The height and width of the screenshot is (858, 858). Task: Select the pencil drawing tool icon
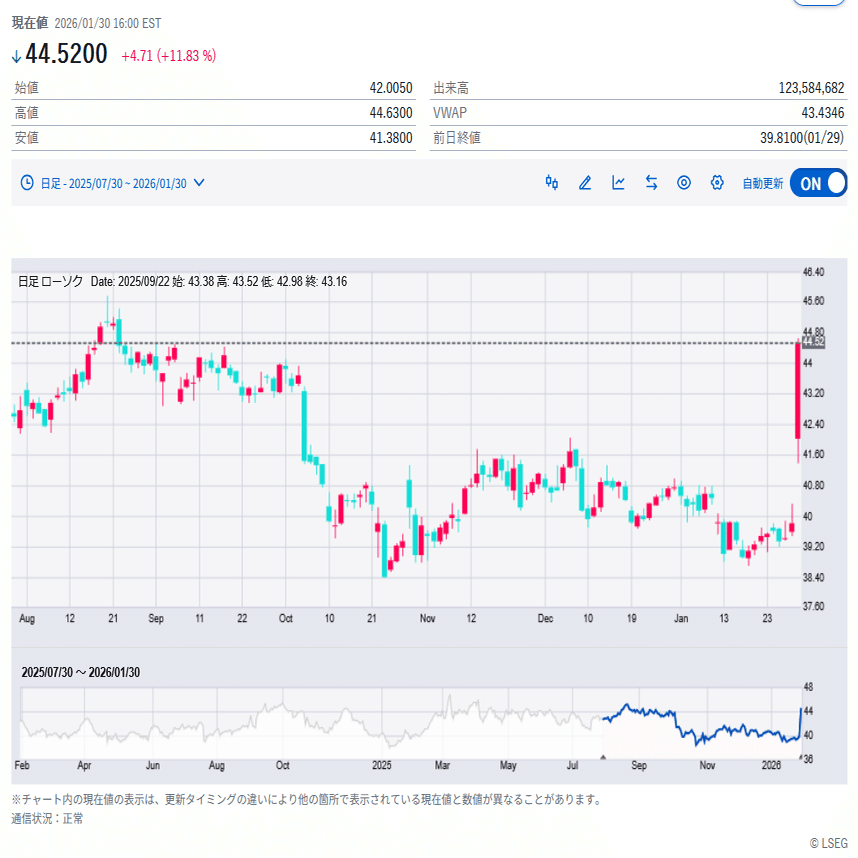point(585,183)
